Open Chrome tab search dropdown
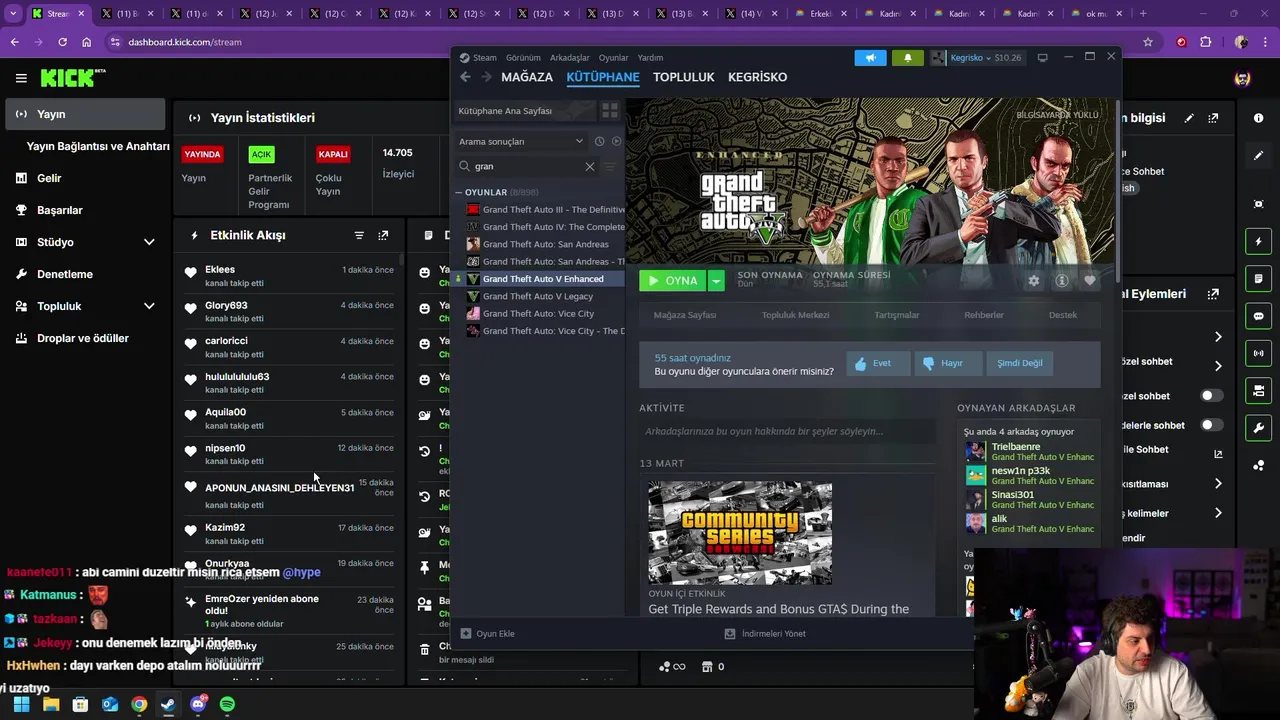The width and height of the screenshot is (1280, 720). pos(13,13)
